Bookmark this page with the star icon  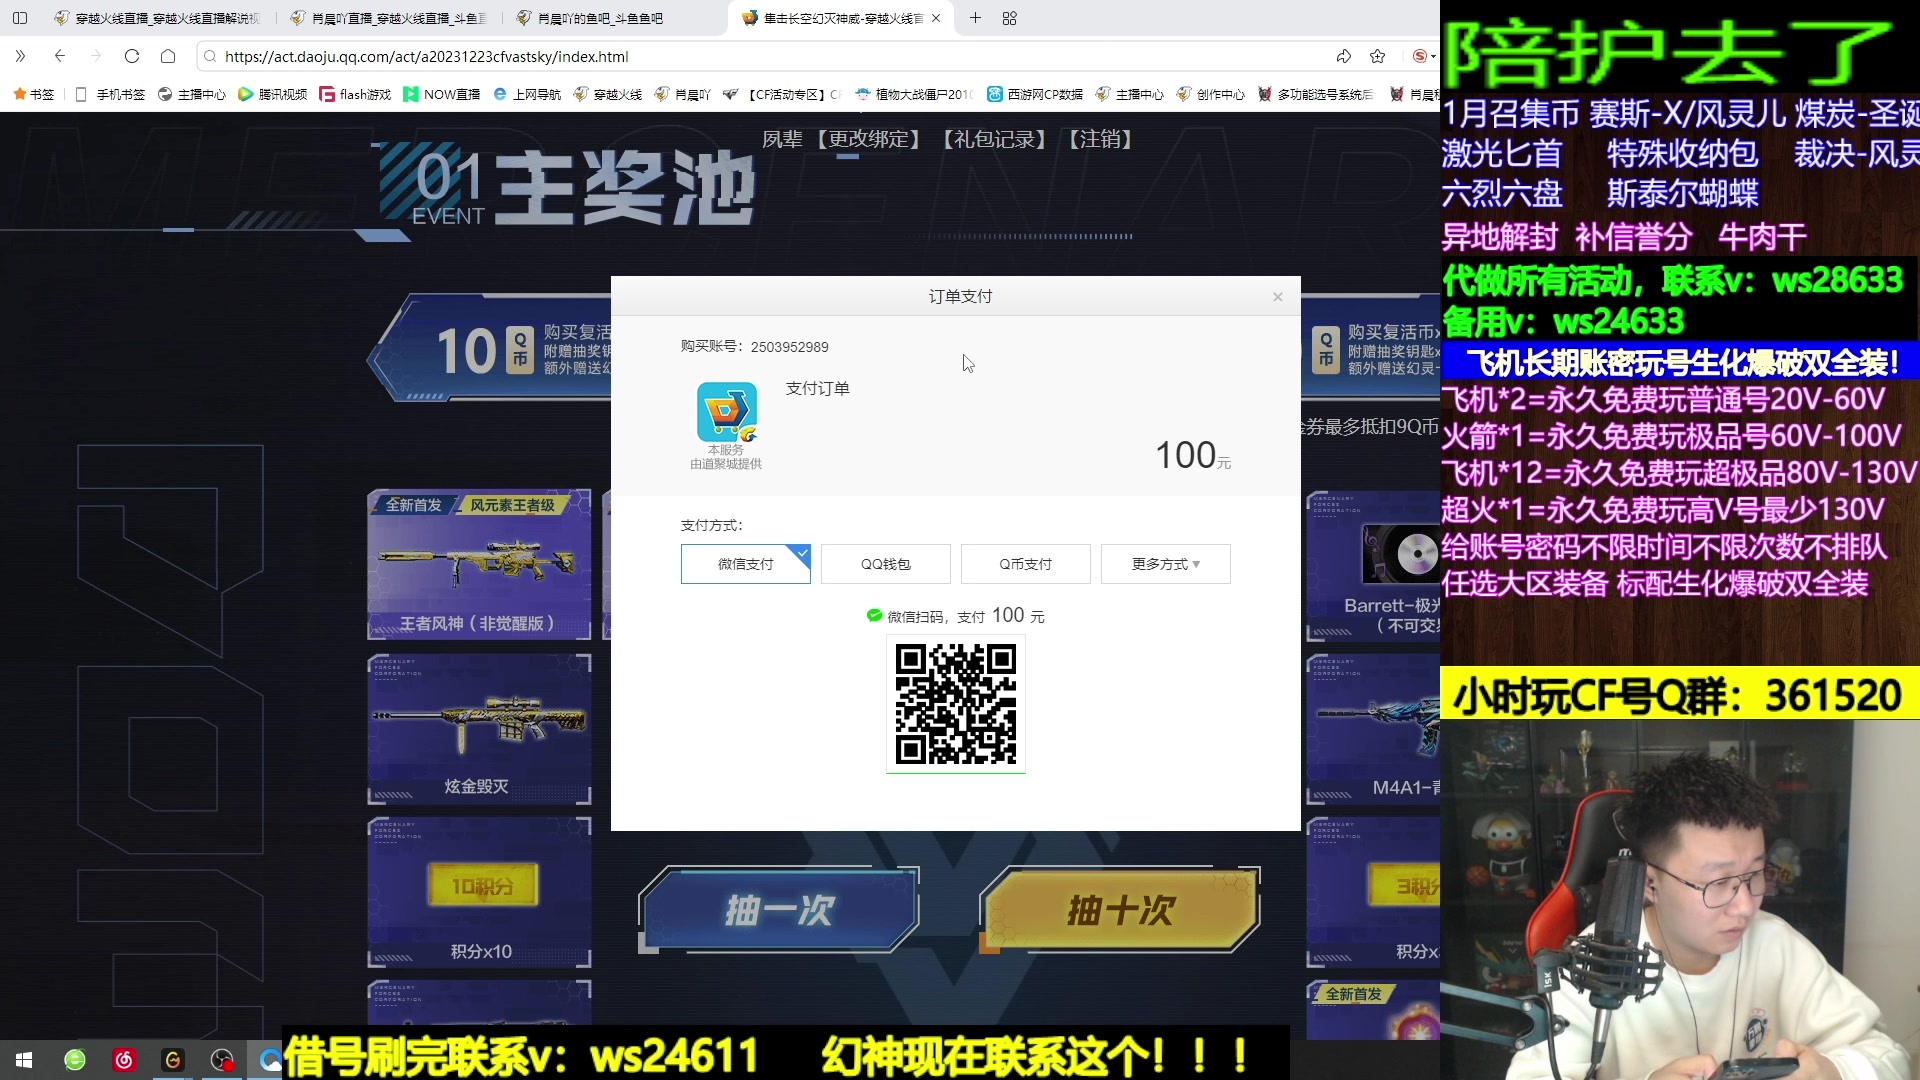[1378, 56]
